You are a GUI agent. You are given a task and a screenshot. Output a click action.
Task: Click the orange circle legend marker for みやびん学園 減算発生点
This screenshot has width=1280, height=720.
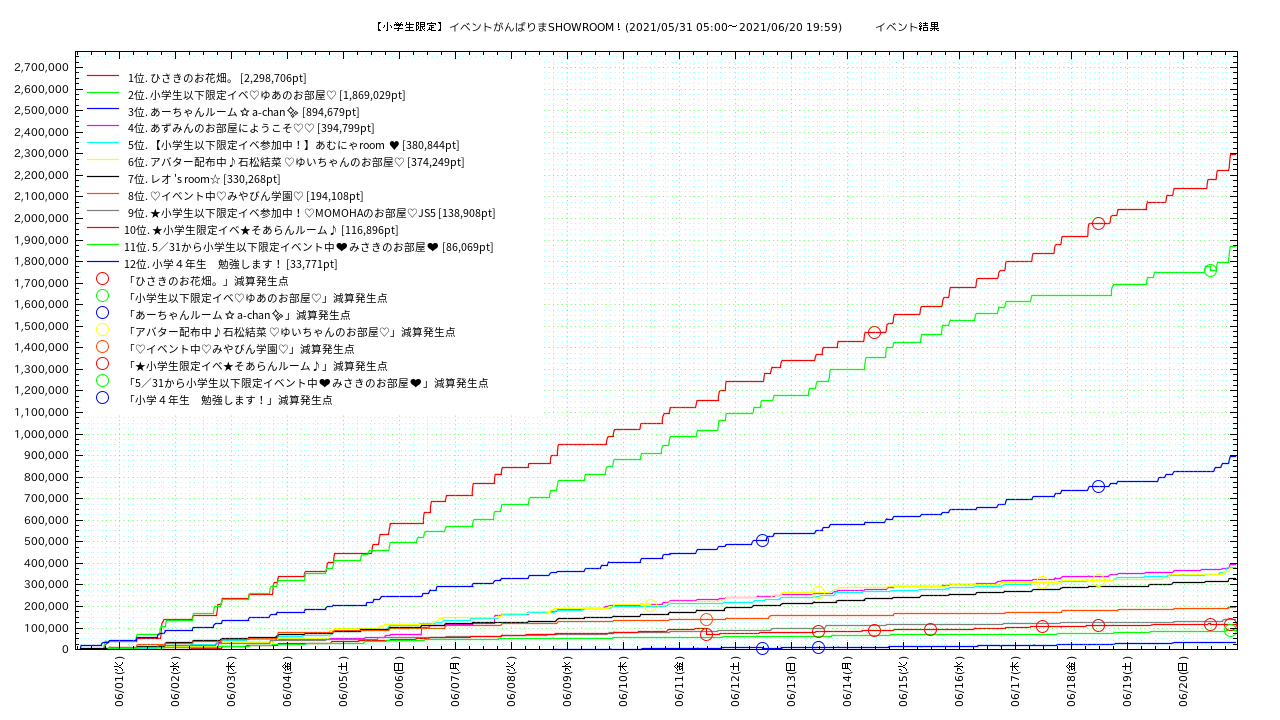point(102,347)
